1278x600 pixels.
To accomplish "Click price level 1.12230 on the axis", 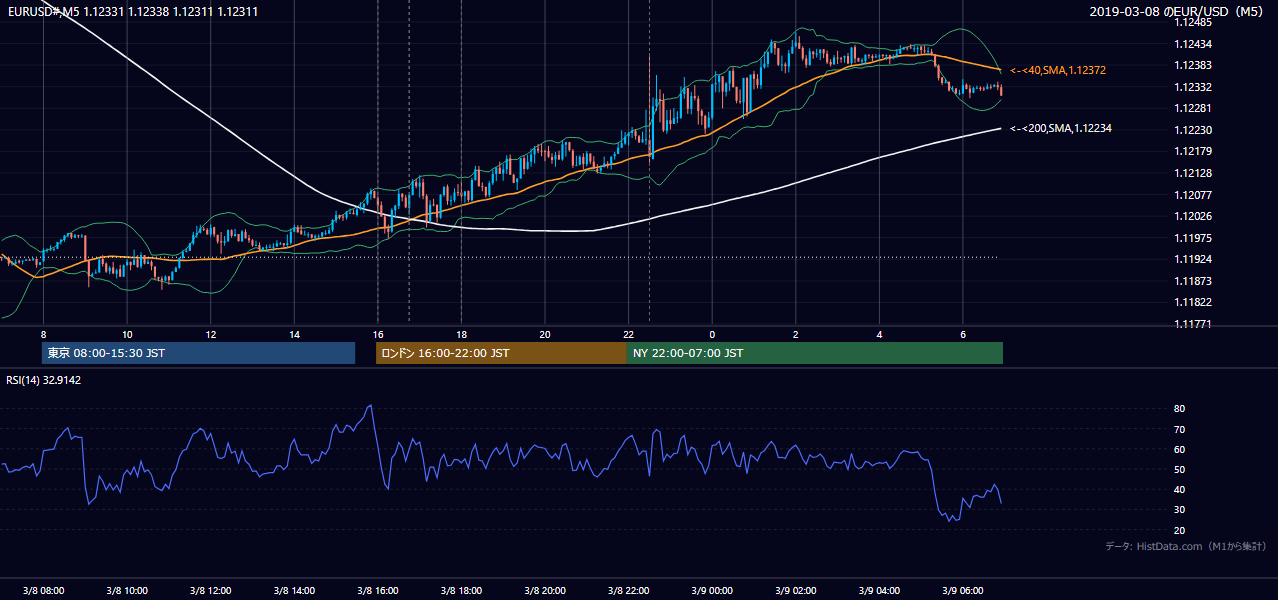I will (x=1194, y=130).
